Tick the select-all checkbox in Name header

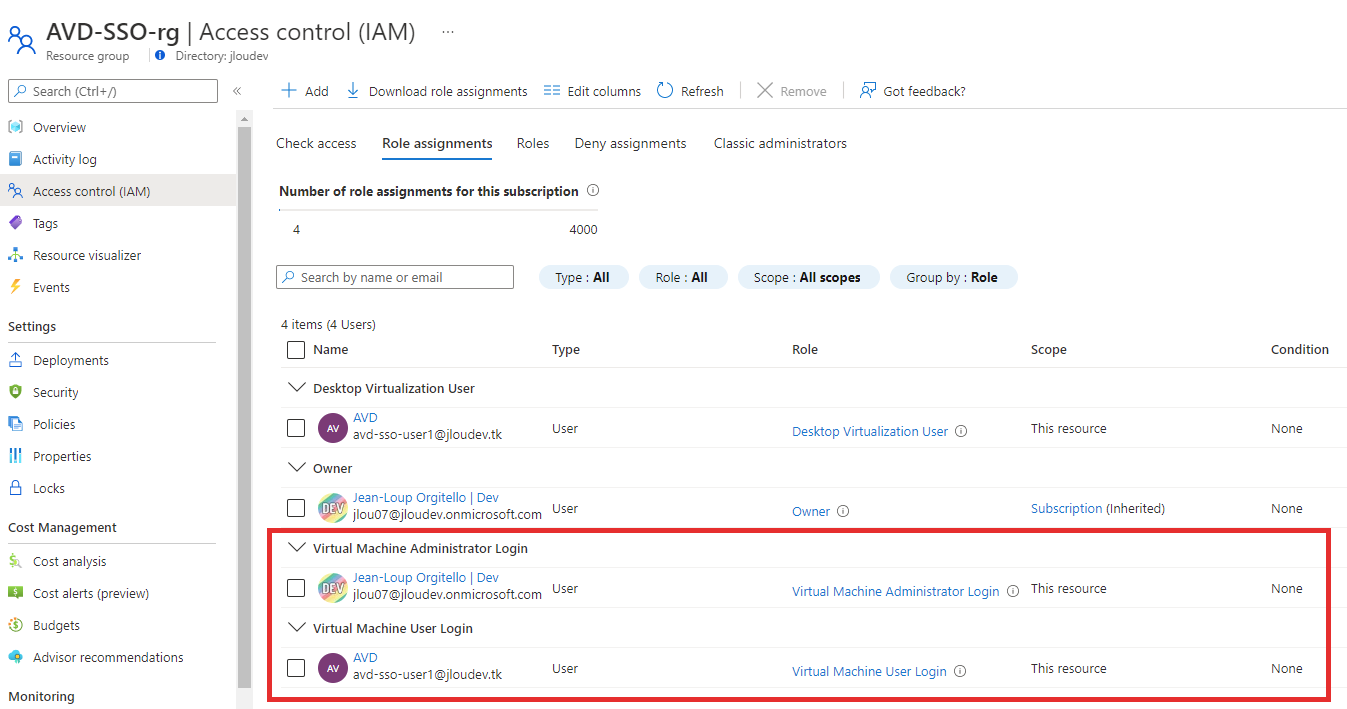[296, 350]
